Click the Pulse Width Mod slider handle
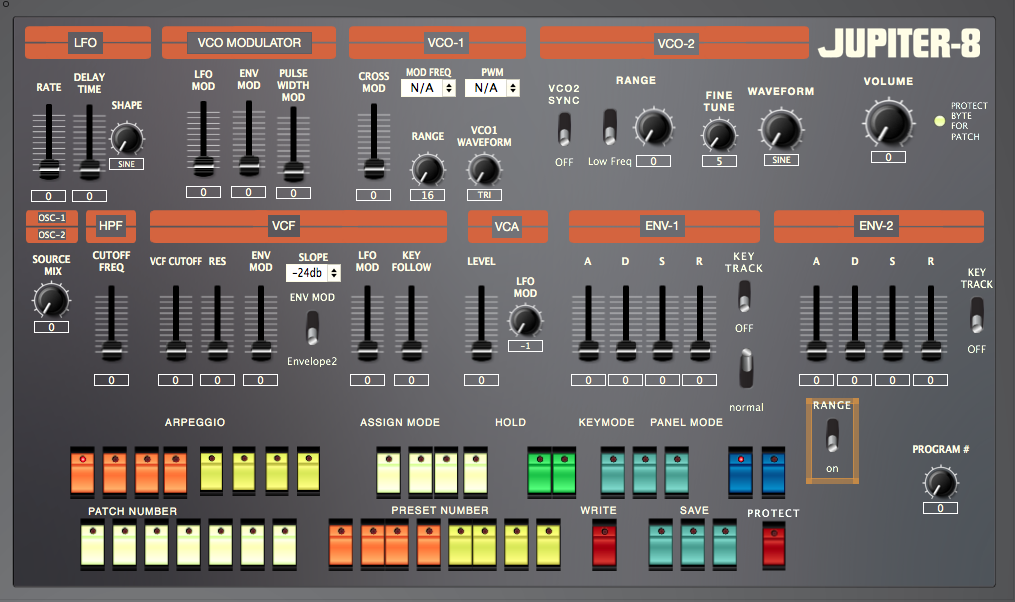This screenshot has height=602, width=1015. [x=293, y=170]
